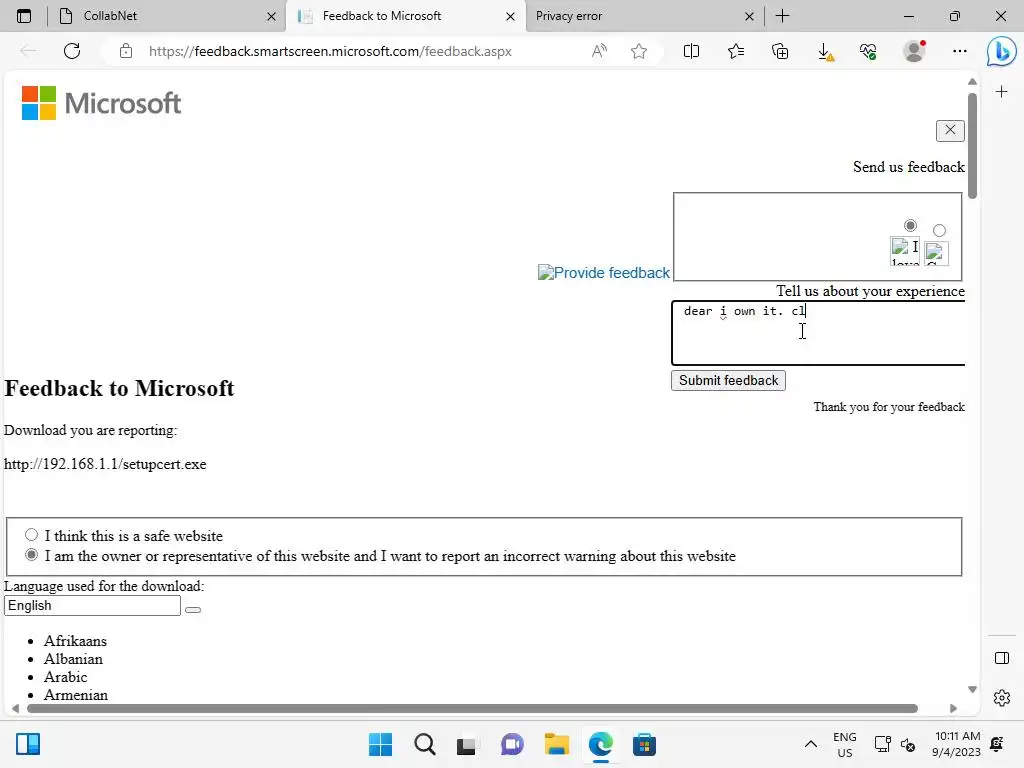The width and height of the screenshot is (1024, 768).
Task: Click scroll down arrow on page
Action: click(972, 690)
